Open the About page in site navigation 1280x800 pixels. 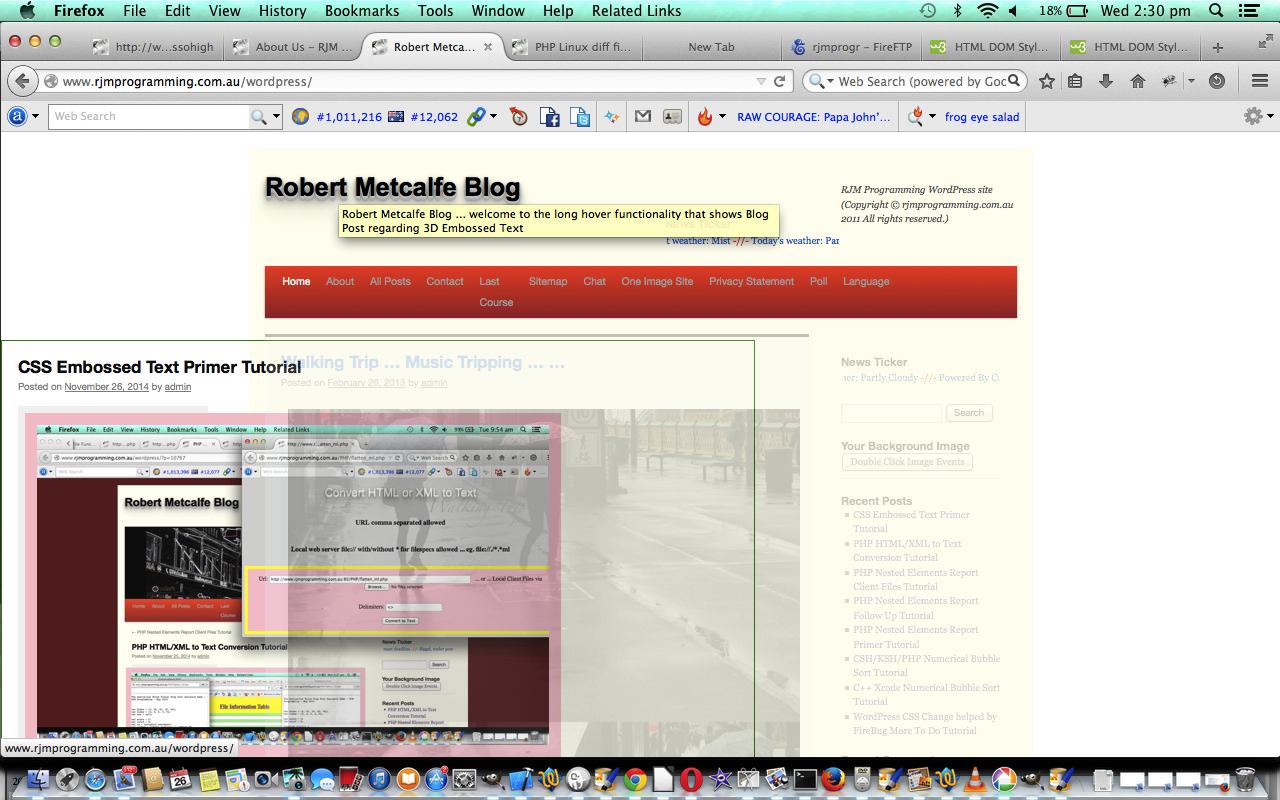click(340, 281)
